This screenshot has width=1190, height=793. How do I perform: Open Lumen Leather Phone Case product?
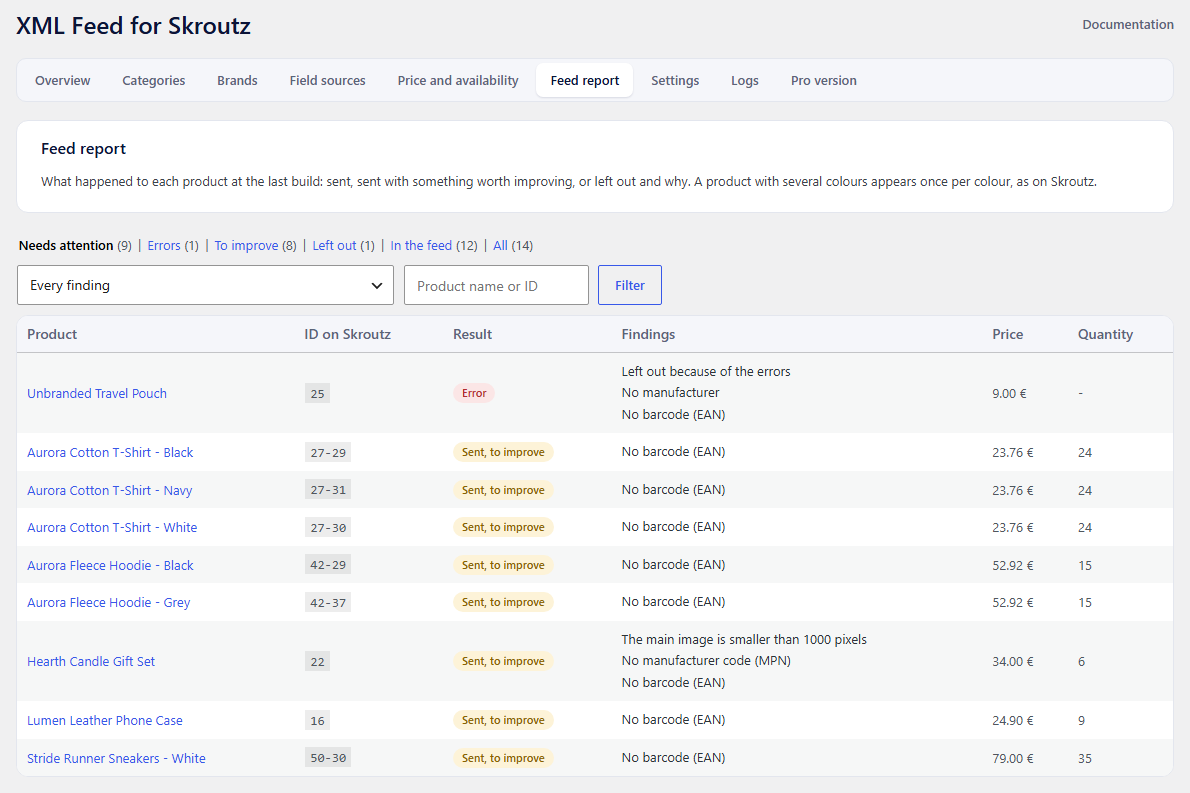coord(105,721)
